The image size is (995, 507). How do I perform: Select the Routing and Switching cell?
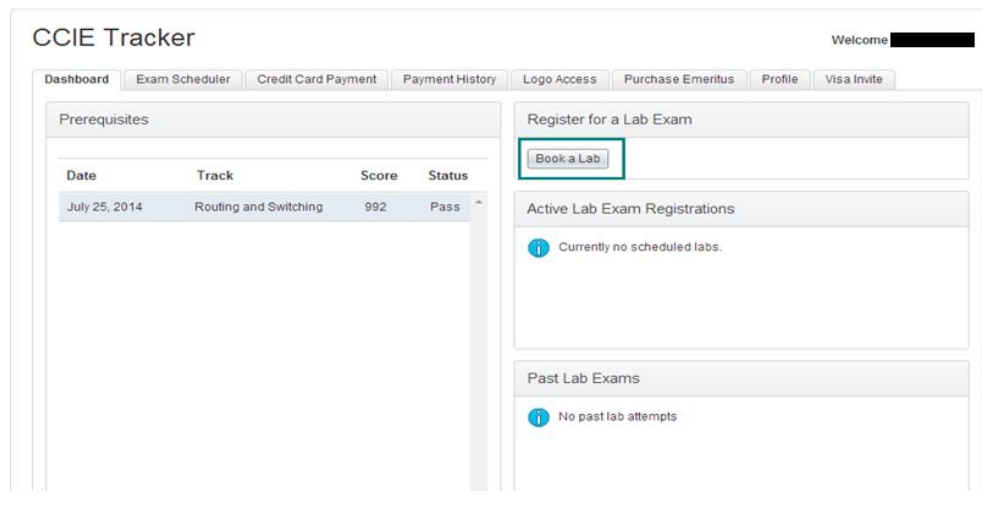(x=258, y=207)
